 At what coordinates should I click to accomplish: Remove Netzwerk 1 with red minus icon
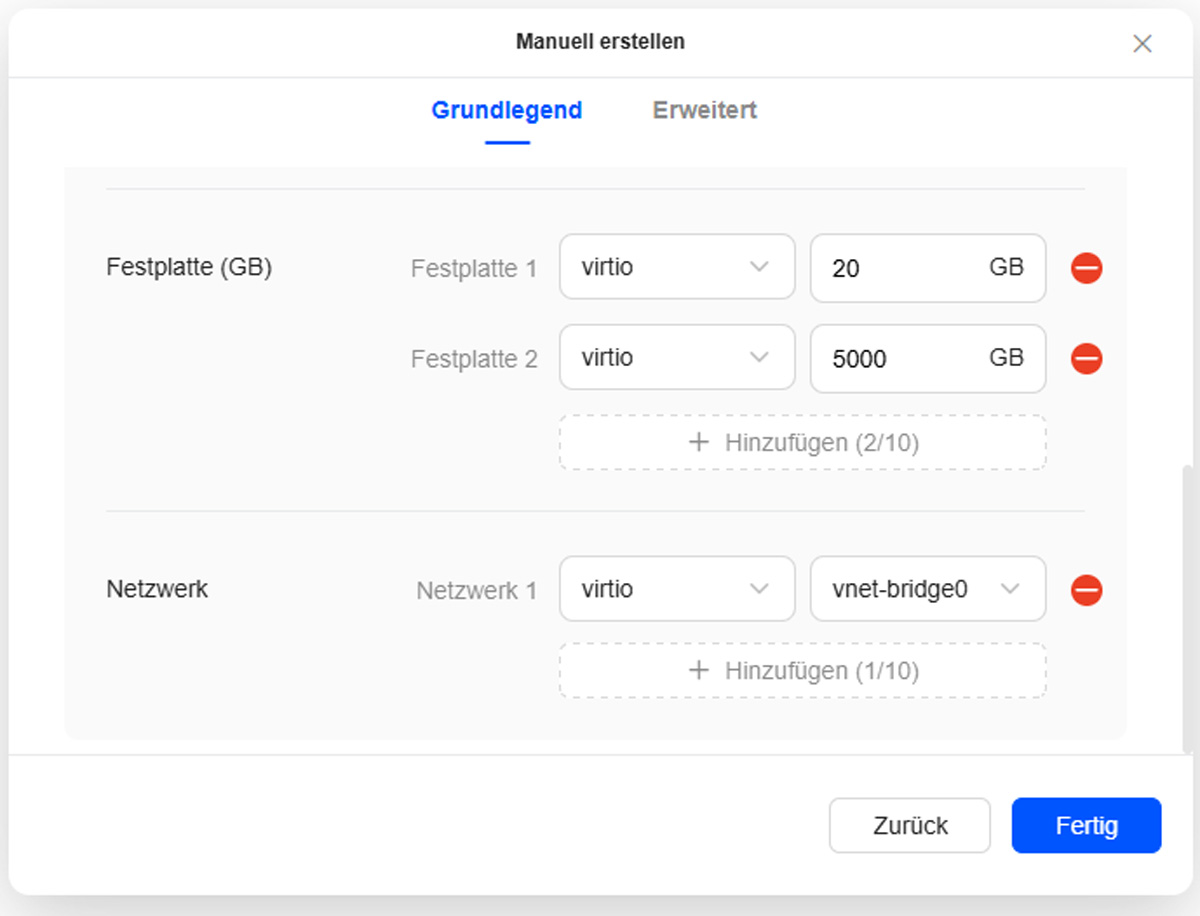(x=1086, y=590)
